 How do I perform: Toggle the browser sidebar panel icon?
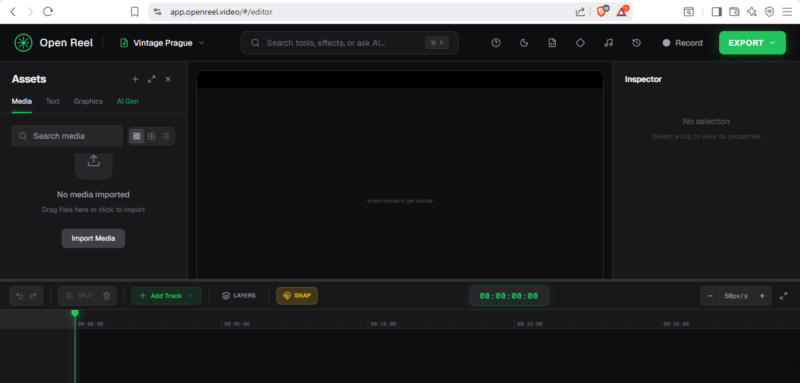pyautogui.click(x=716, y=12)
